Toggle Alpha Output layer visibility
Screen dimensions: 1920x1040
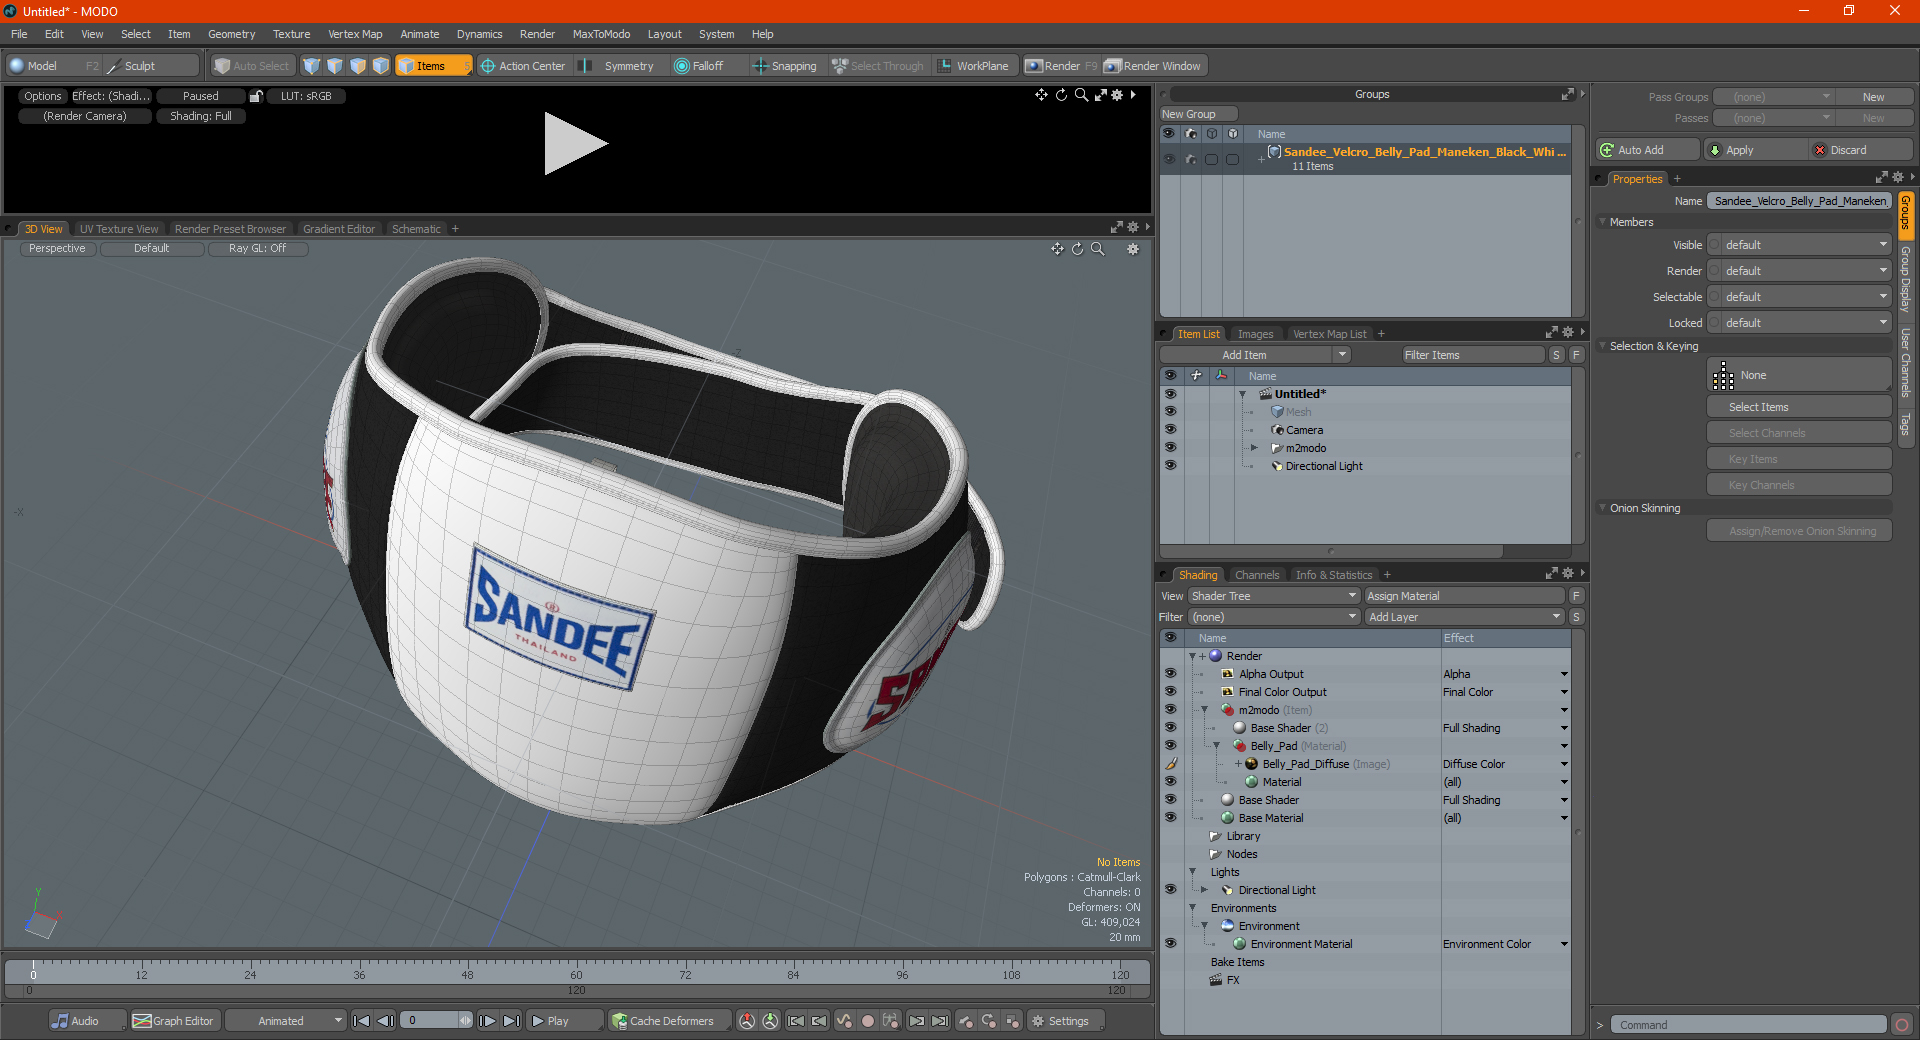(1170, 674)
